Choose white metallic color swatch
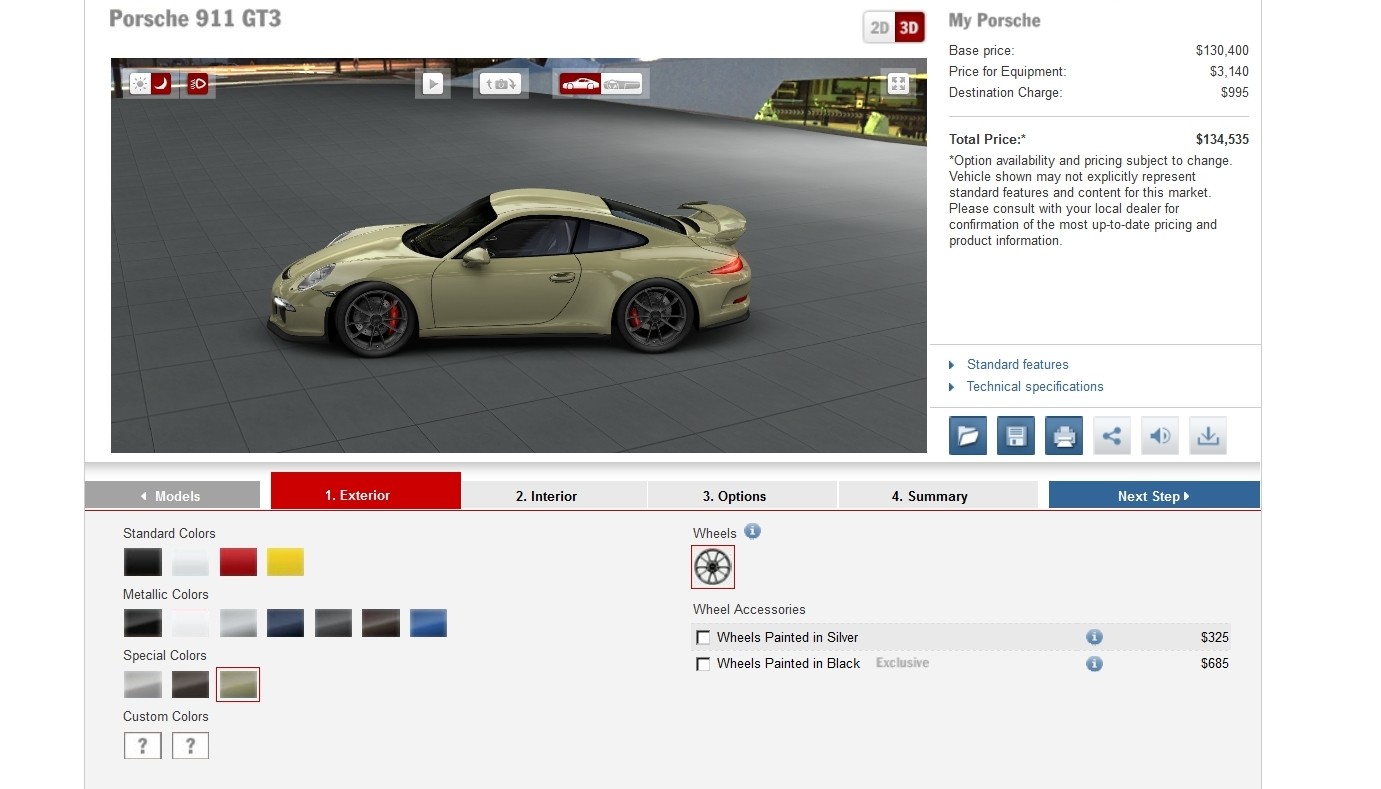Viewport: 1381px width, 789px height. [190, 623]
